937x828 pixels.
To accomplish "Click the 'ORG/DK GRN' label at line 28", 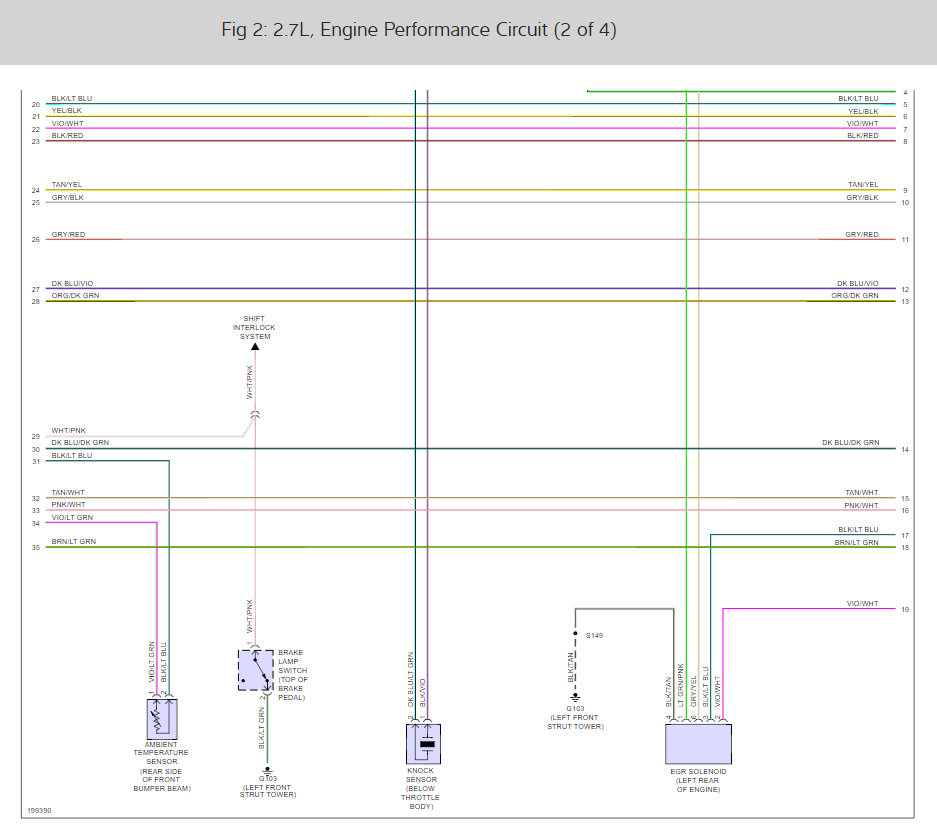I will 75,296.
